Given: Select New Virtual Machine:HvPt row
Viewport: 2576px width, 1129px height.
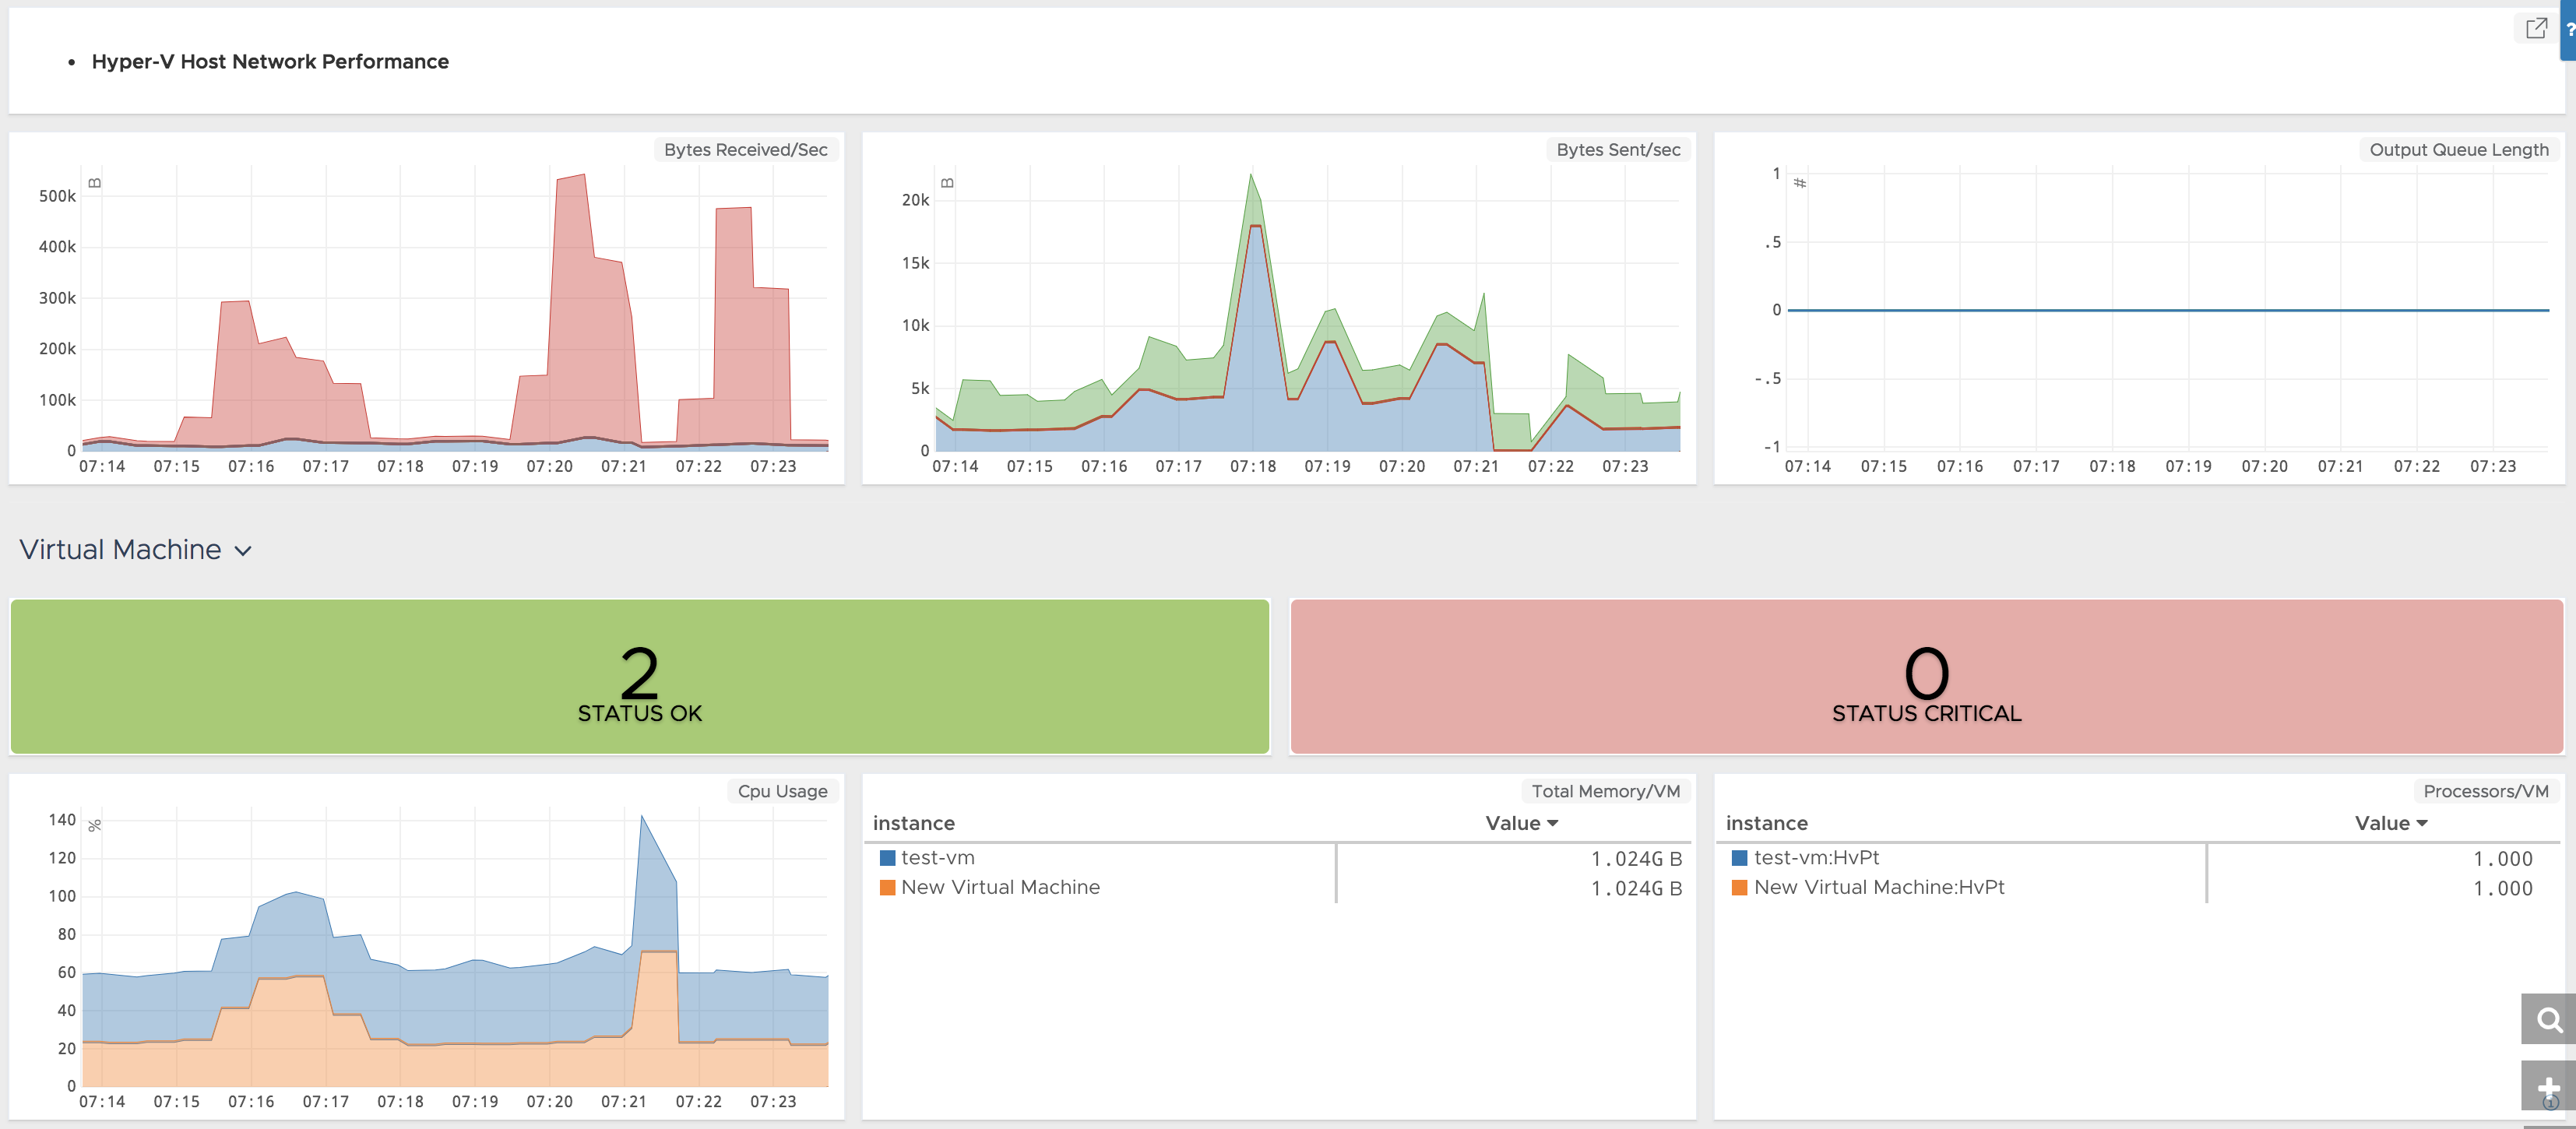Looking at the screenshot, I should [x=2138, y=888].
